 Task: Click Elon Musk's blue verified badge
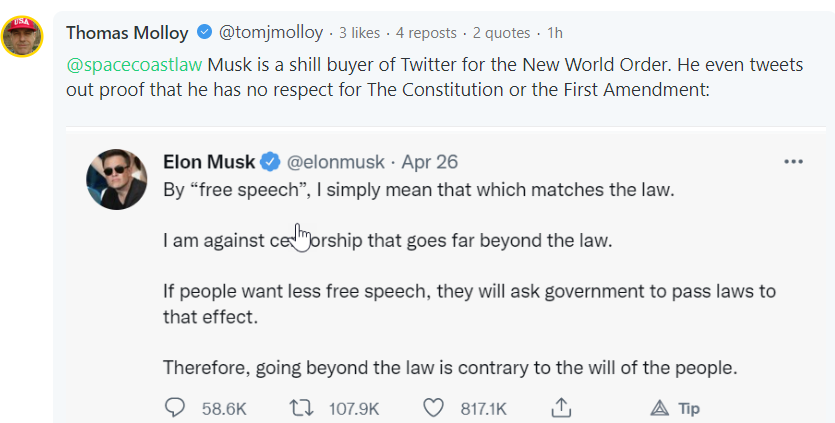coord(270,162)
